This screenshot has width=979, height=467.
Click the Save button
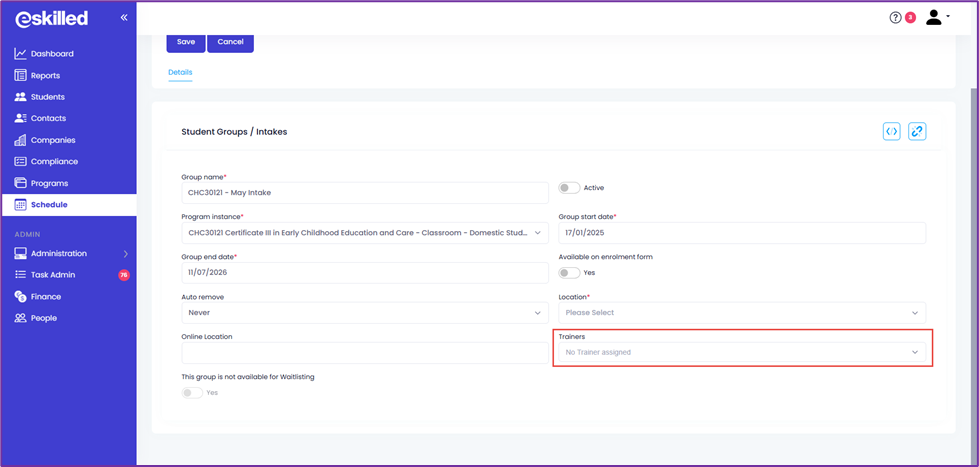(x=186, y=42)
